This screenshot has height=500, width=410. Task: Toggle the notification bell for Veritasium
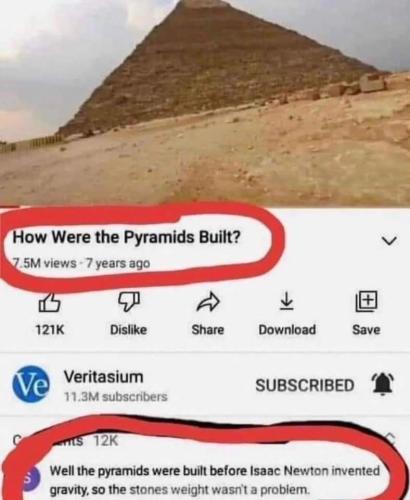pos(383,384)
